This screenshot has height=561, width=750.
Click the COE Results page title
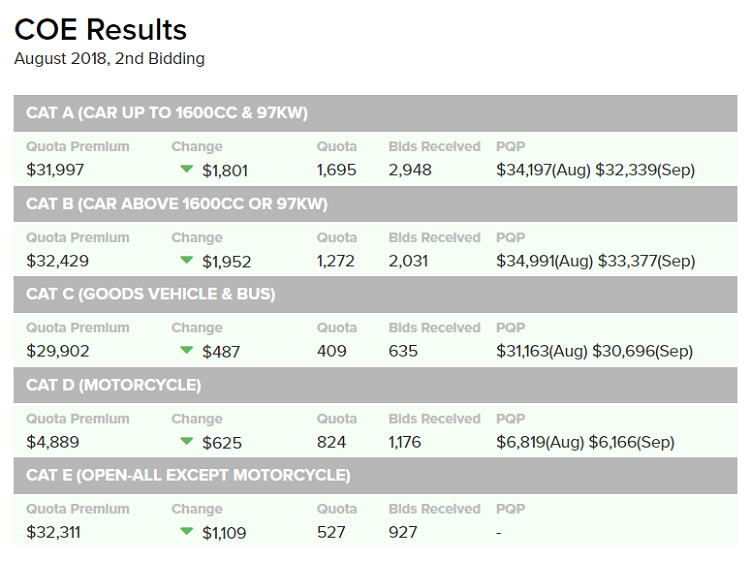[100, 30]
